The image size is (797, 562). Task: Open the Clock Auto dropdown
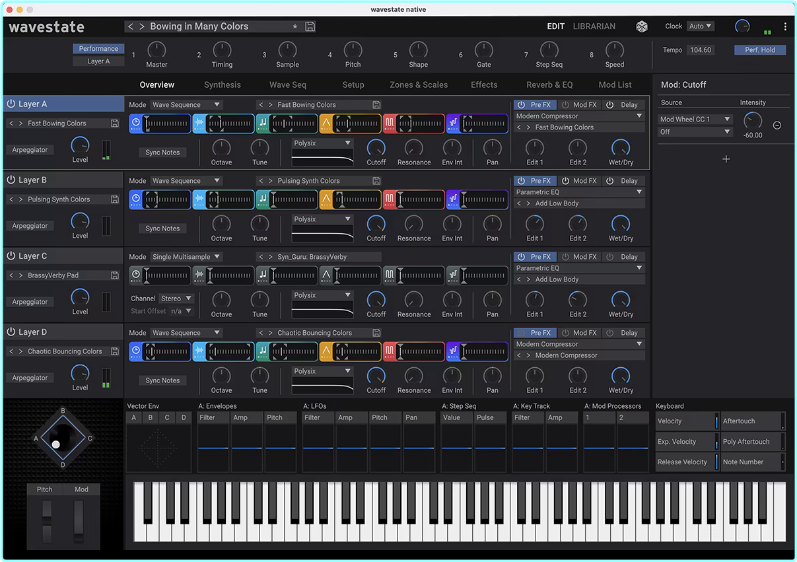(701, 26)
